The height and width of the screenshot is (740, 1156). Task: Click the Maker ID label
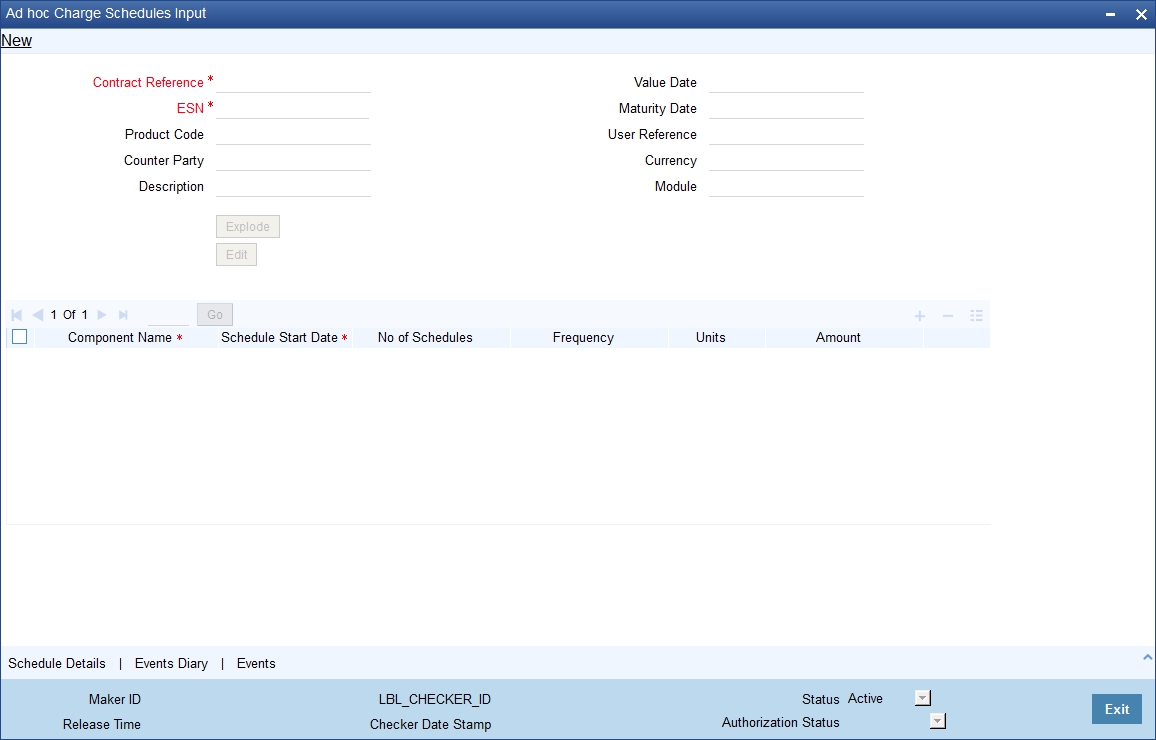[115, 699]
